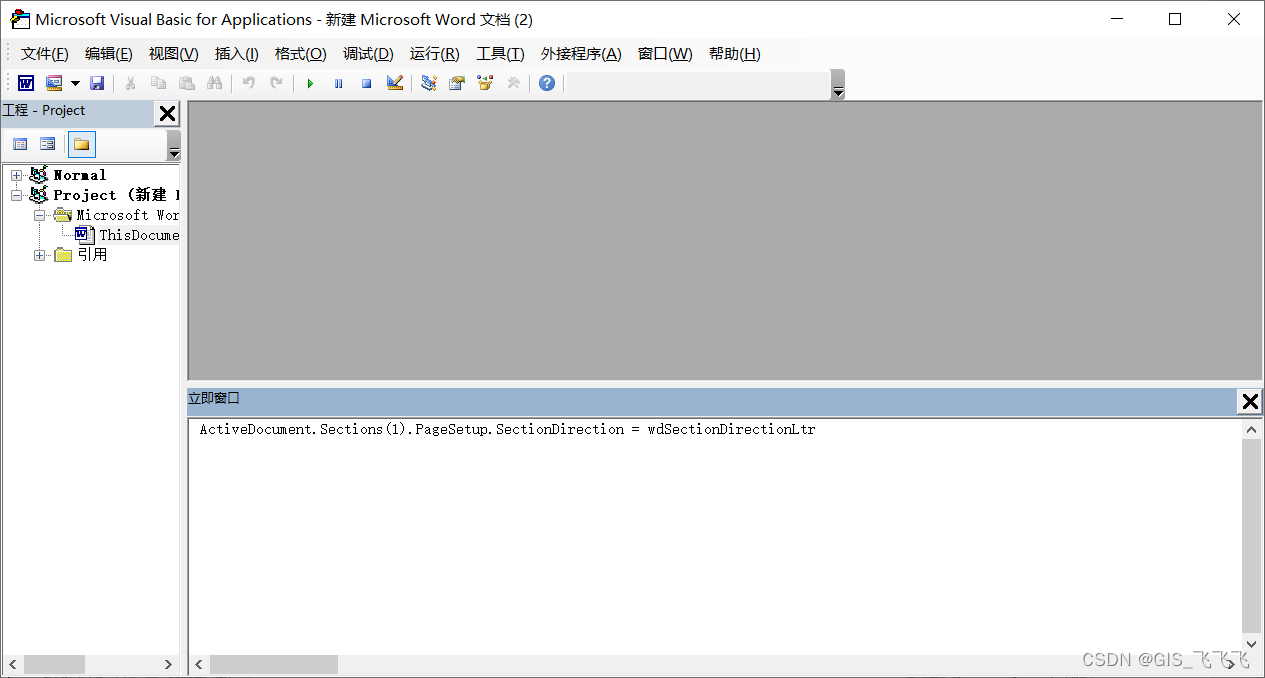Click View Code icon in Project panel
The height and width of the screenshot is (678, 1265).
tap(20, 144)
